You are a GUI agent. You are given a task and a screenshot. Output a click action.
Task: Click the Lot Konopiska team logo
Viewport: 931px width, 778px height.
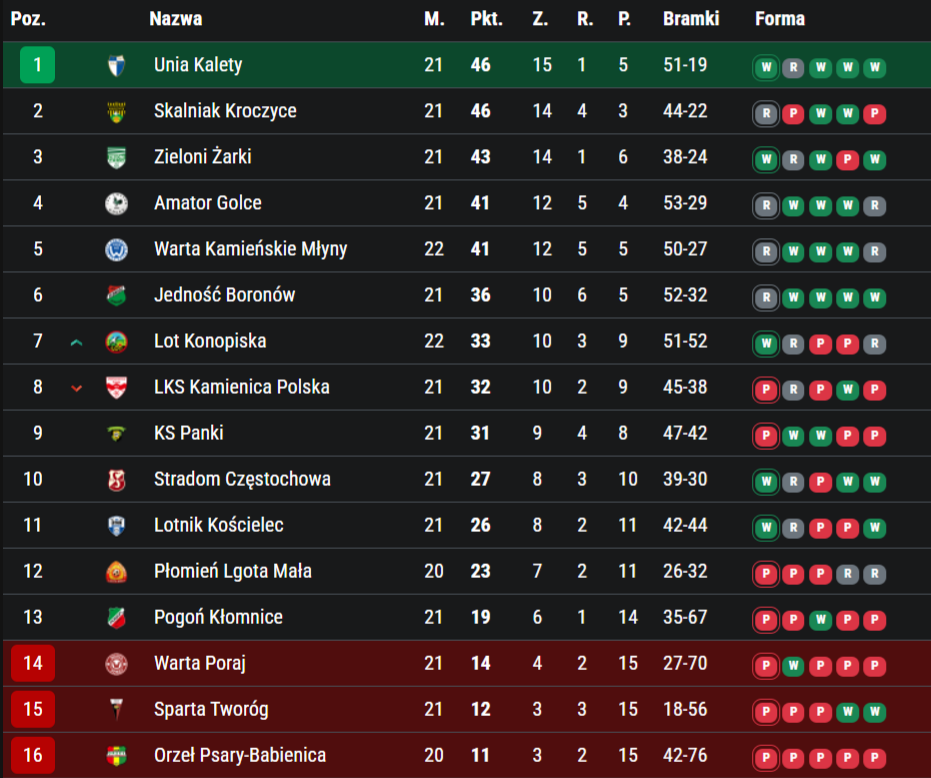coord(117,341)
